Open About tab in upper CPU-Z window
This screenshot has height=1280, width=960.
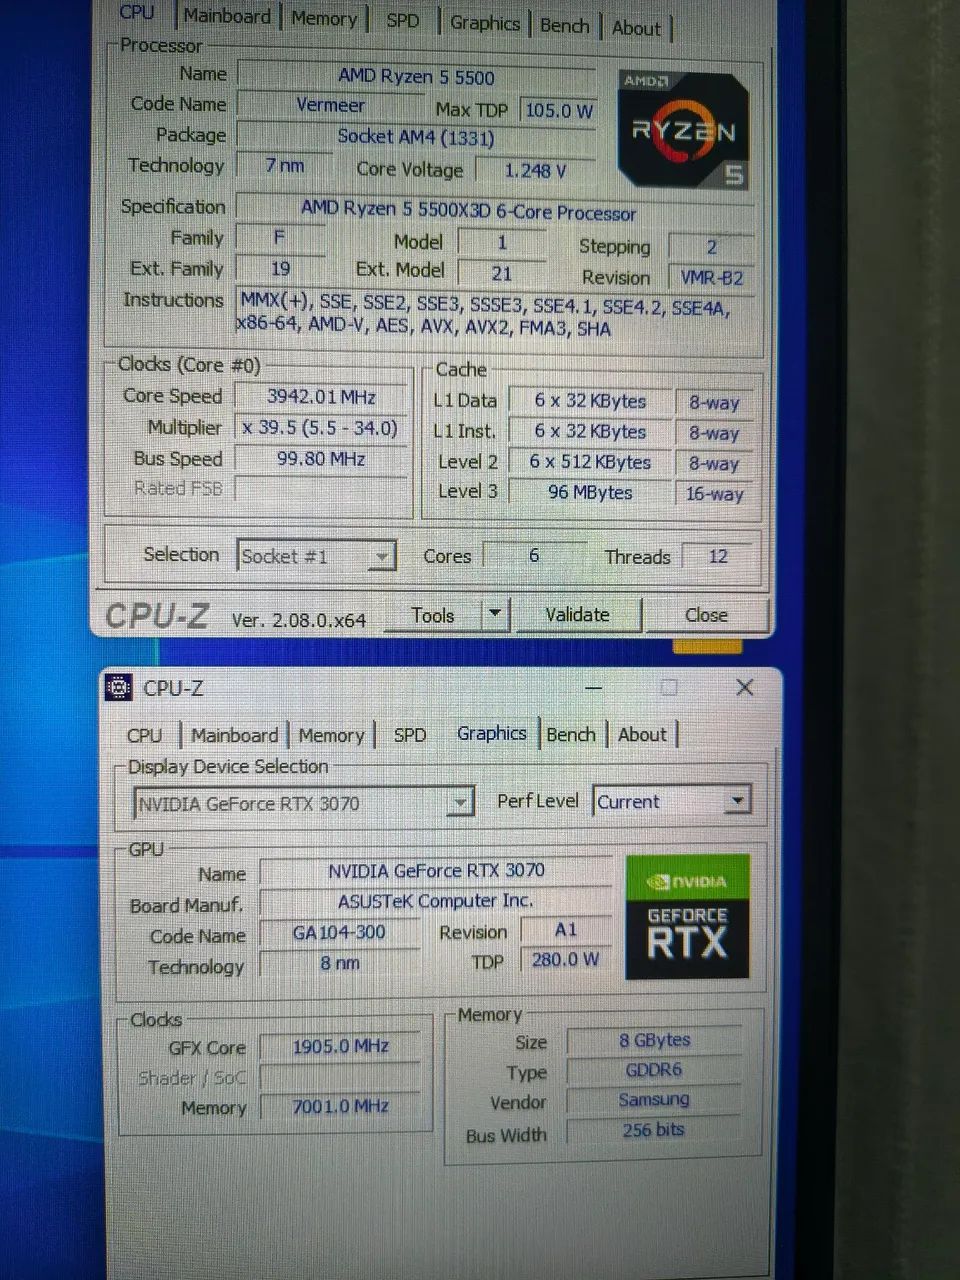[x=636, y=28]
